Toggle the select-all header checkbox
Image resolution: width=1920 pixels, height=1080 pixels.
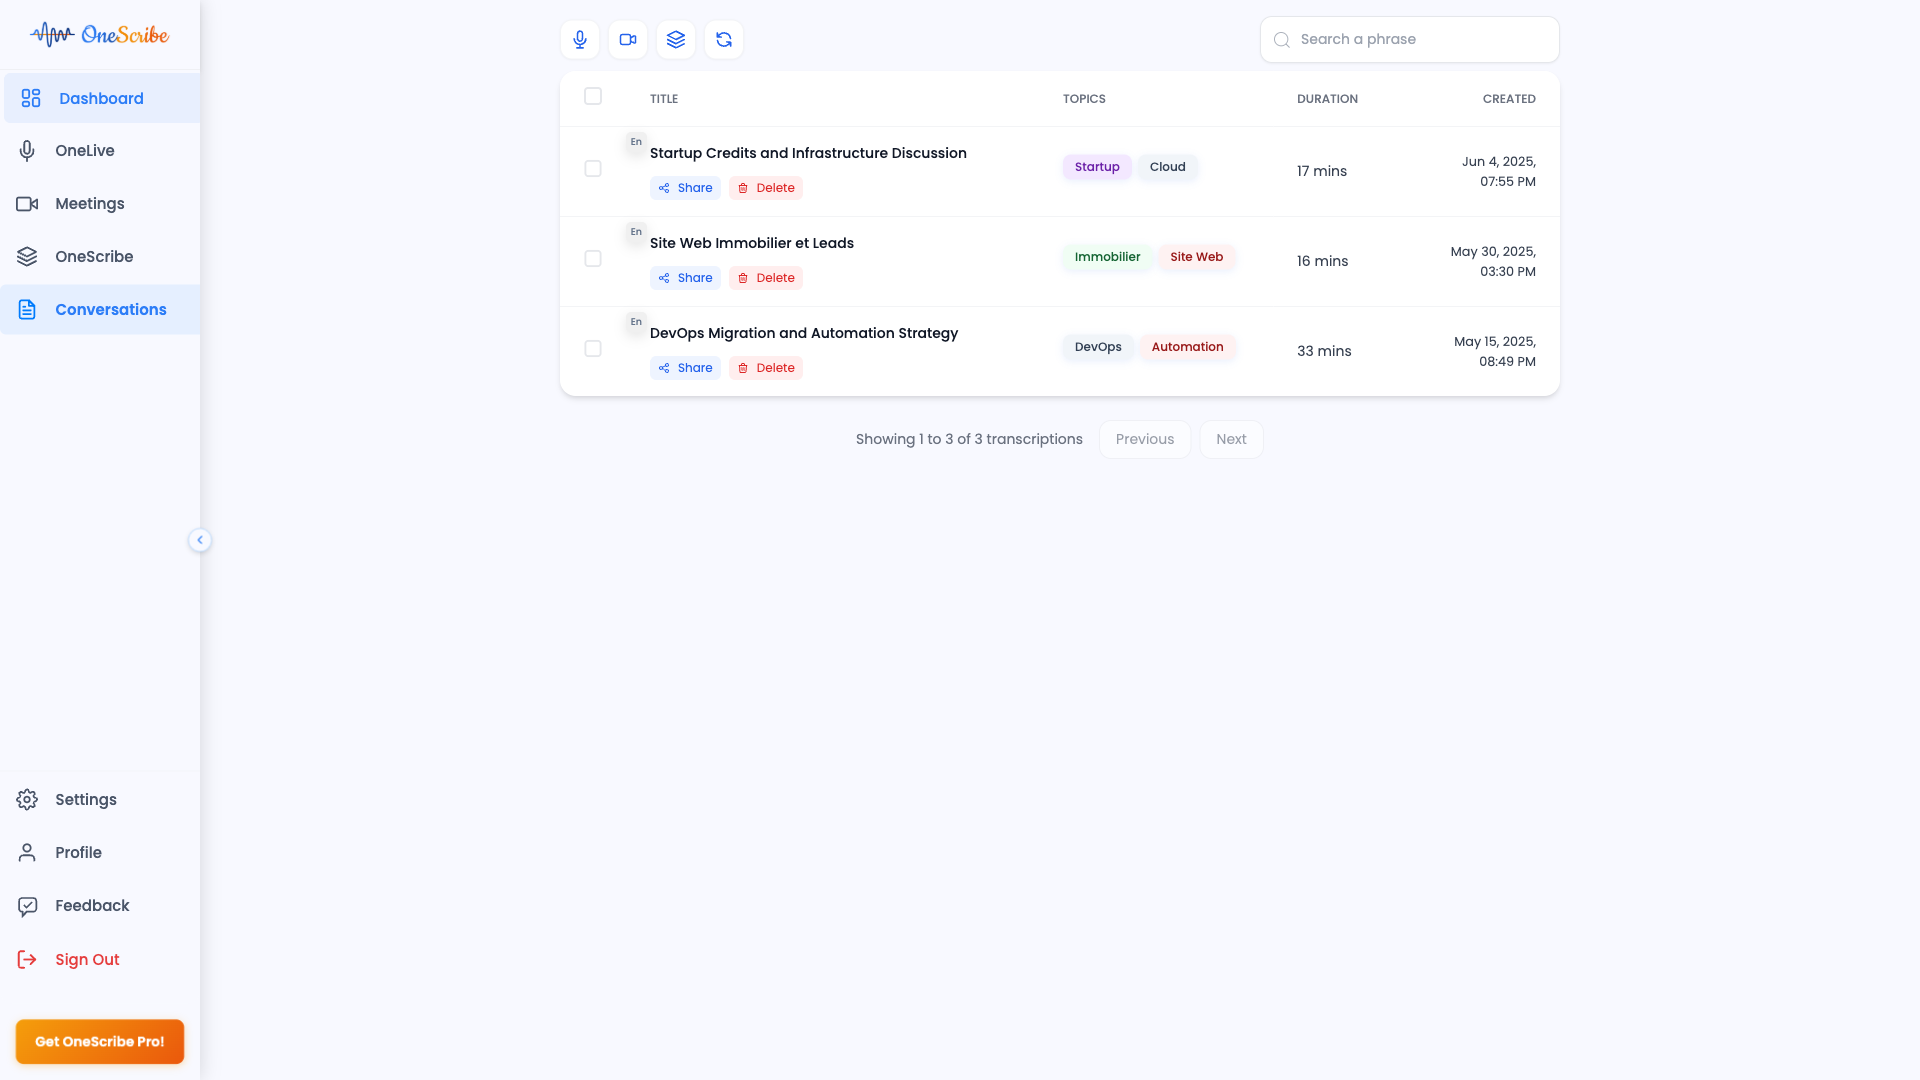tap(593, 96)
